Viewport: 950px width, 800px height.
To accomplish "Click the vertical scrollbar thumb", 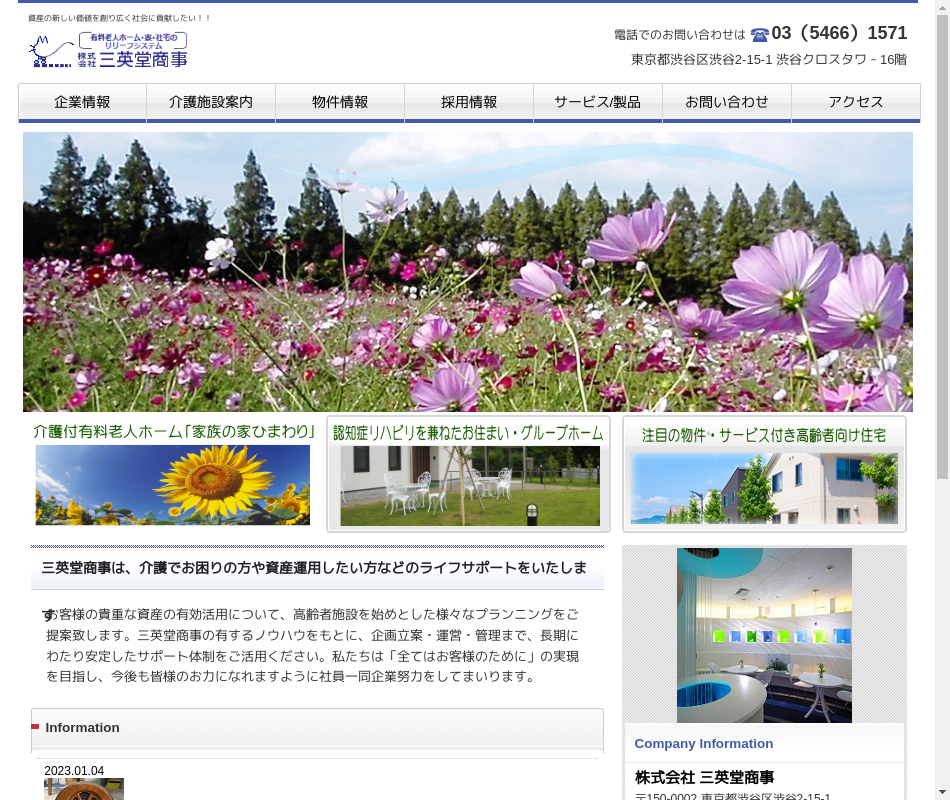I will click(942, 245).
